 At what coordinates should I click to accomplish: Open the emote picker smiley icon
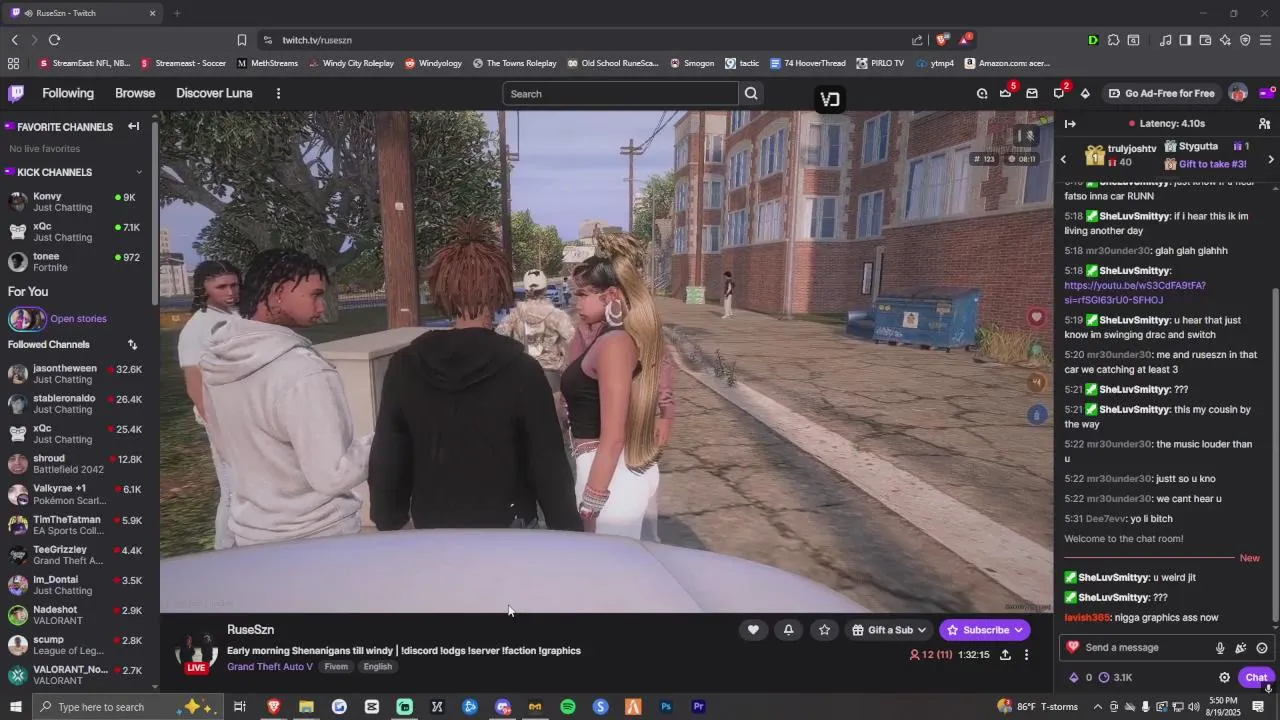pyautogui.click(x=1262, y=648)
